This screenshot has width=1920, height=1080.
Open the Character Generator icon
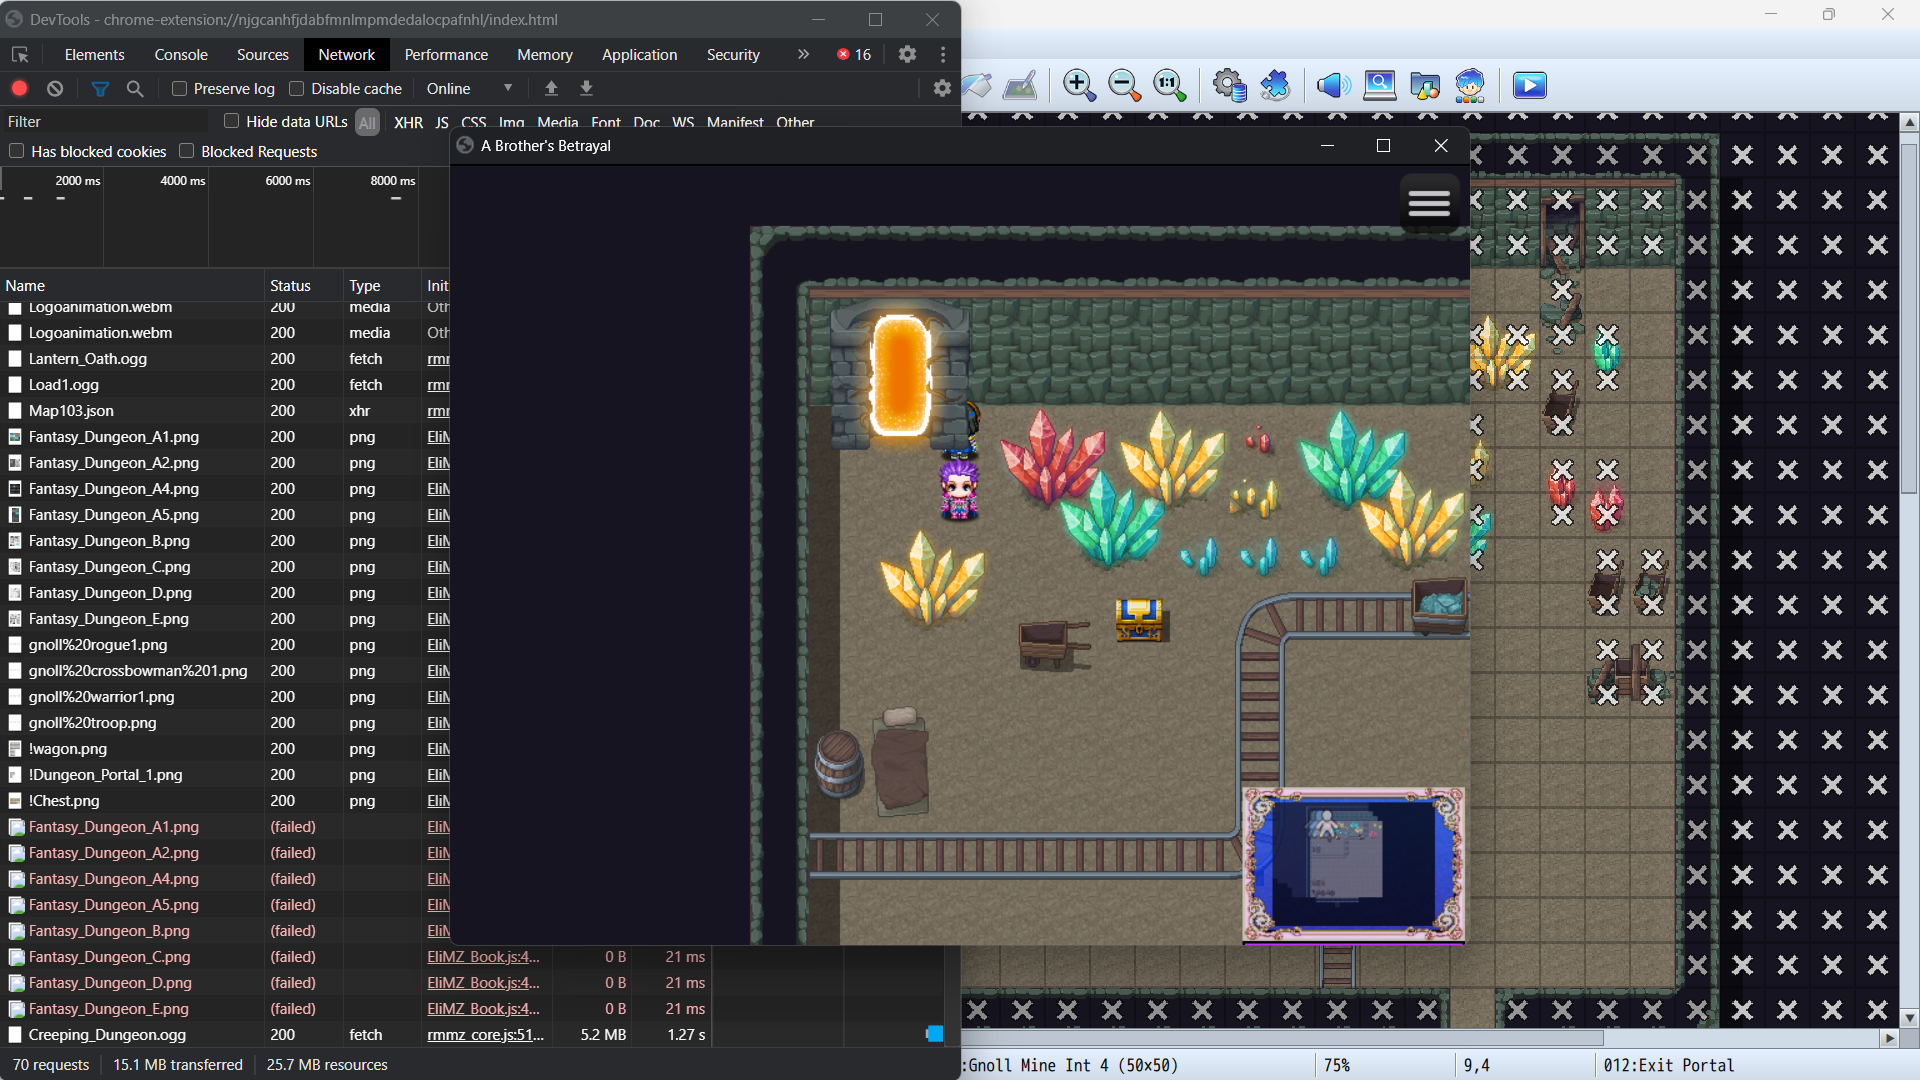(x=1470, y=85)
